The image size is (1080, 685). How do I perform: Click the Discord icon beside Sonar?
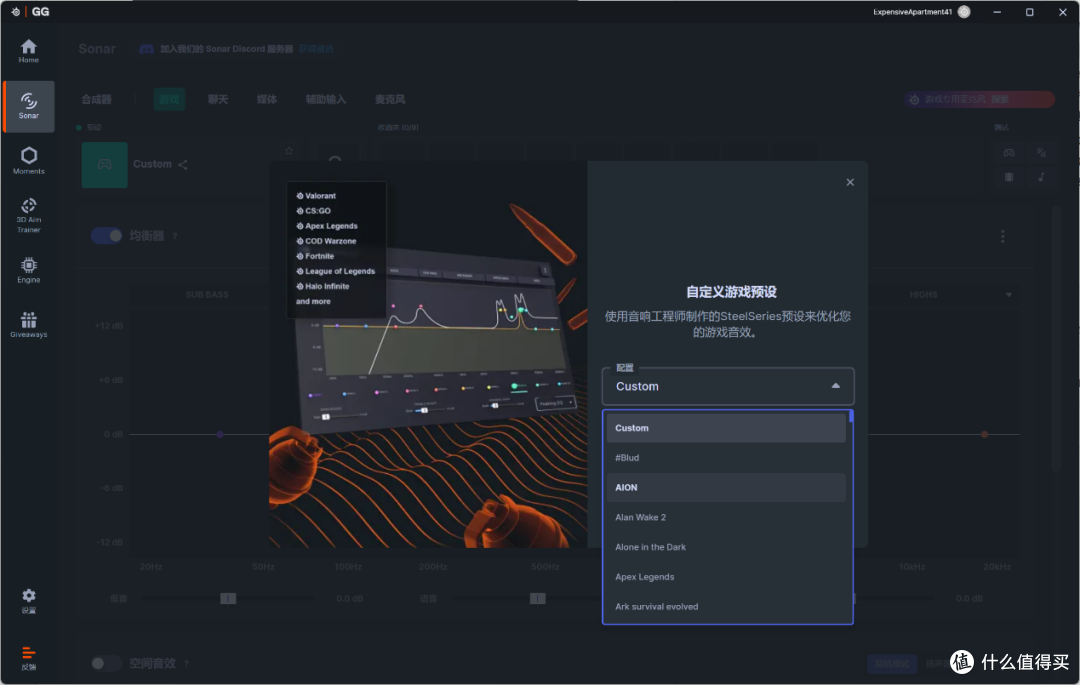pos(146,49)
